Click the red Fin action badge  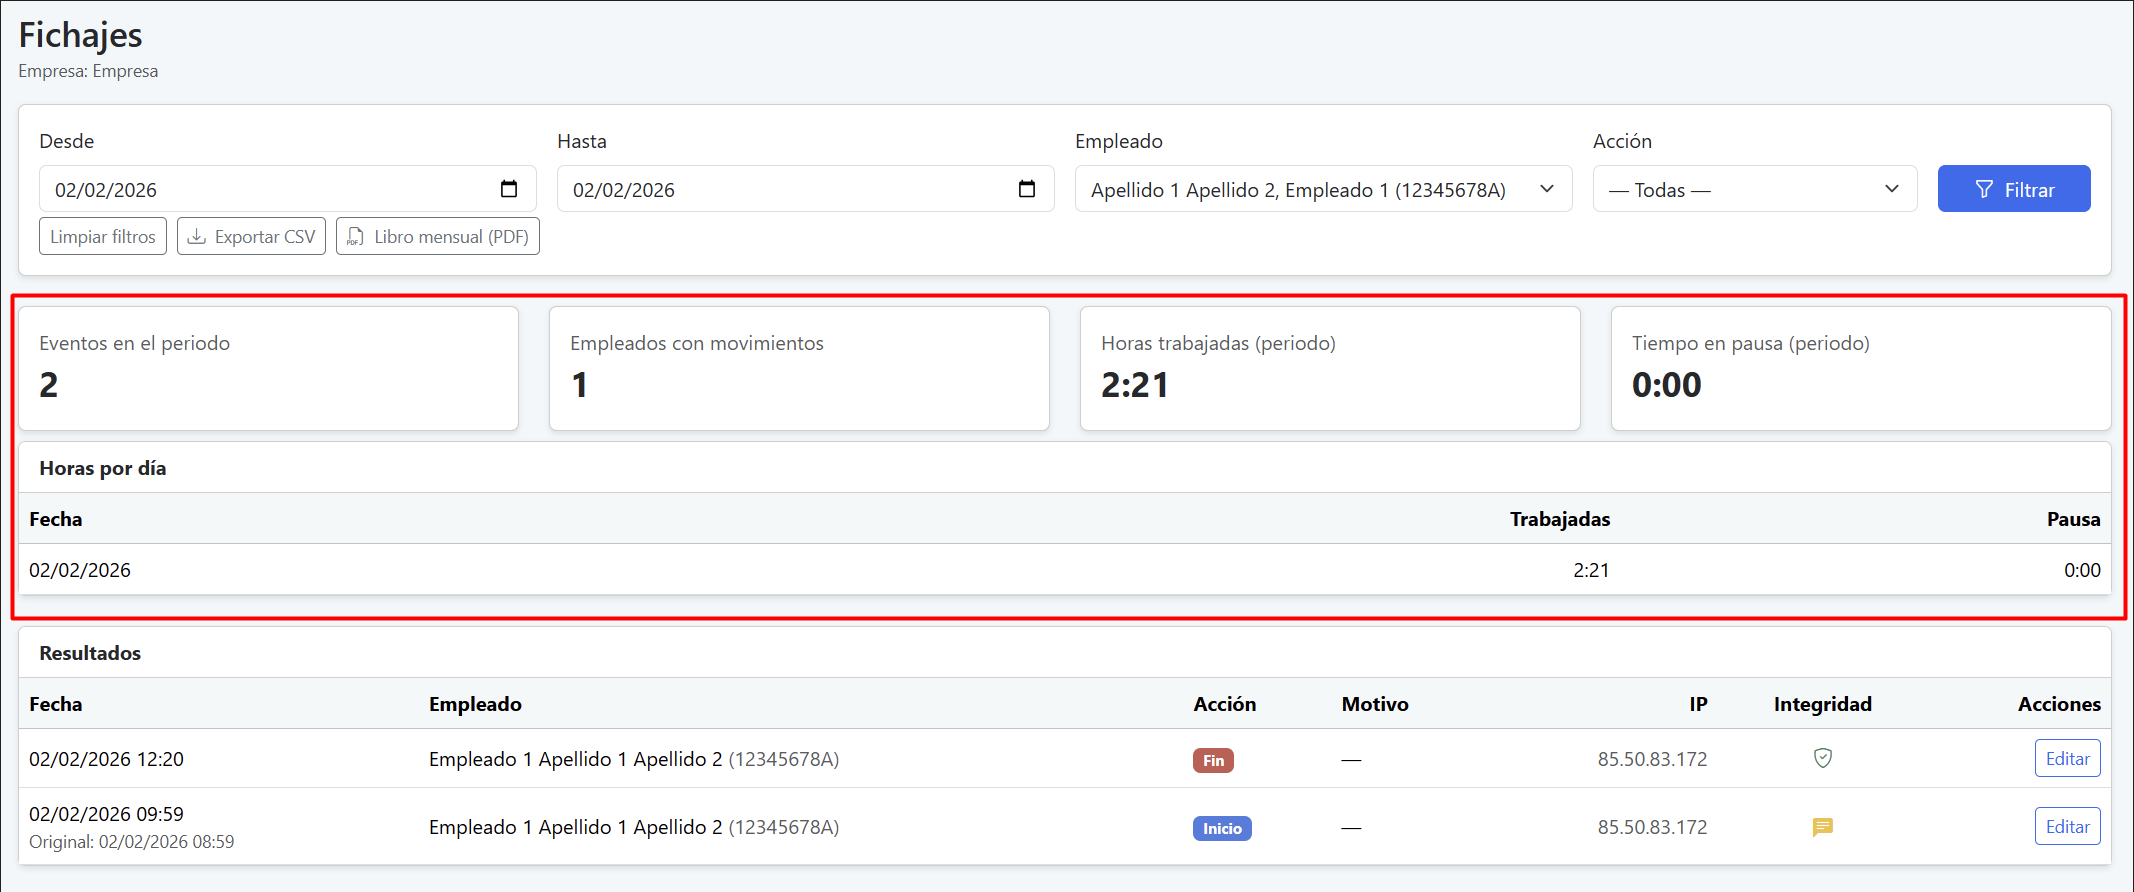click(1212, 760)
